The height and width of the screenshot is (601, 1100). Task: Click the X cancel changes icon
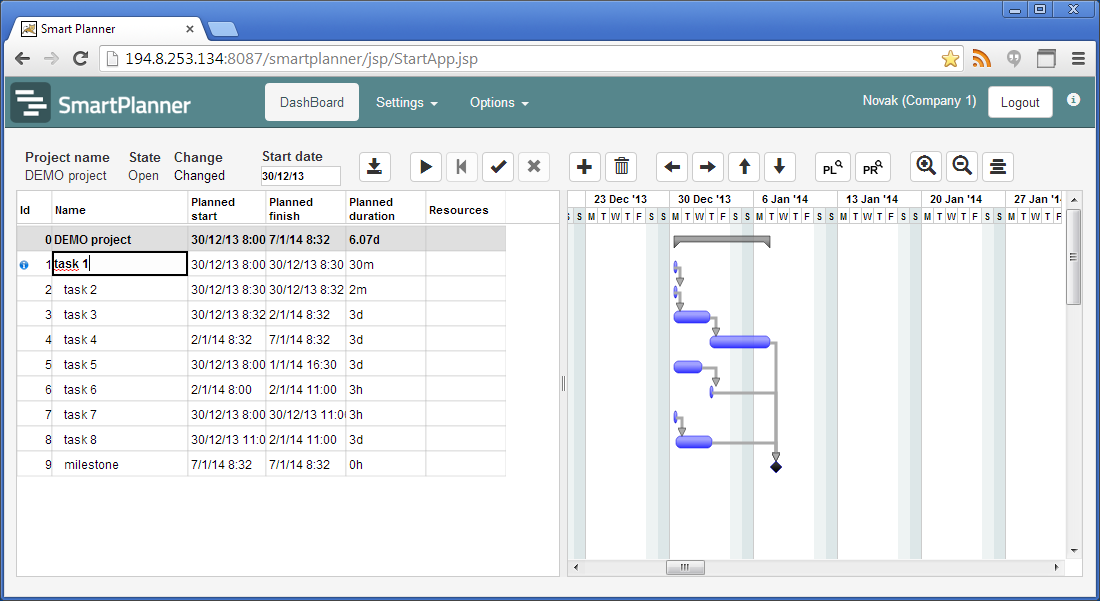tap(534, 167)
